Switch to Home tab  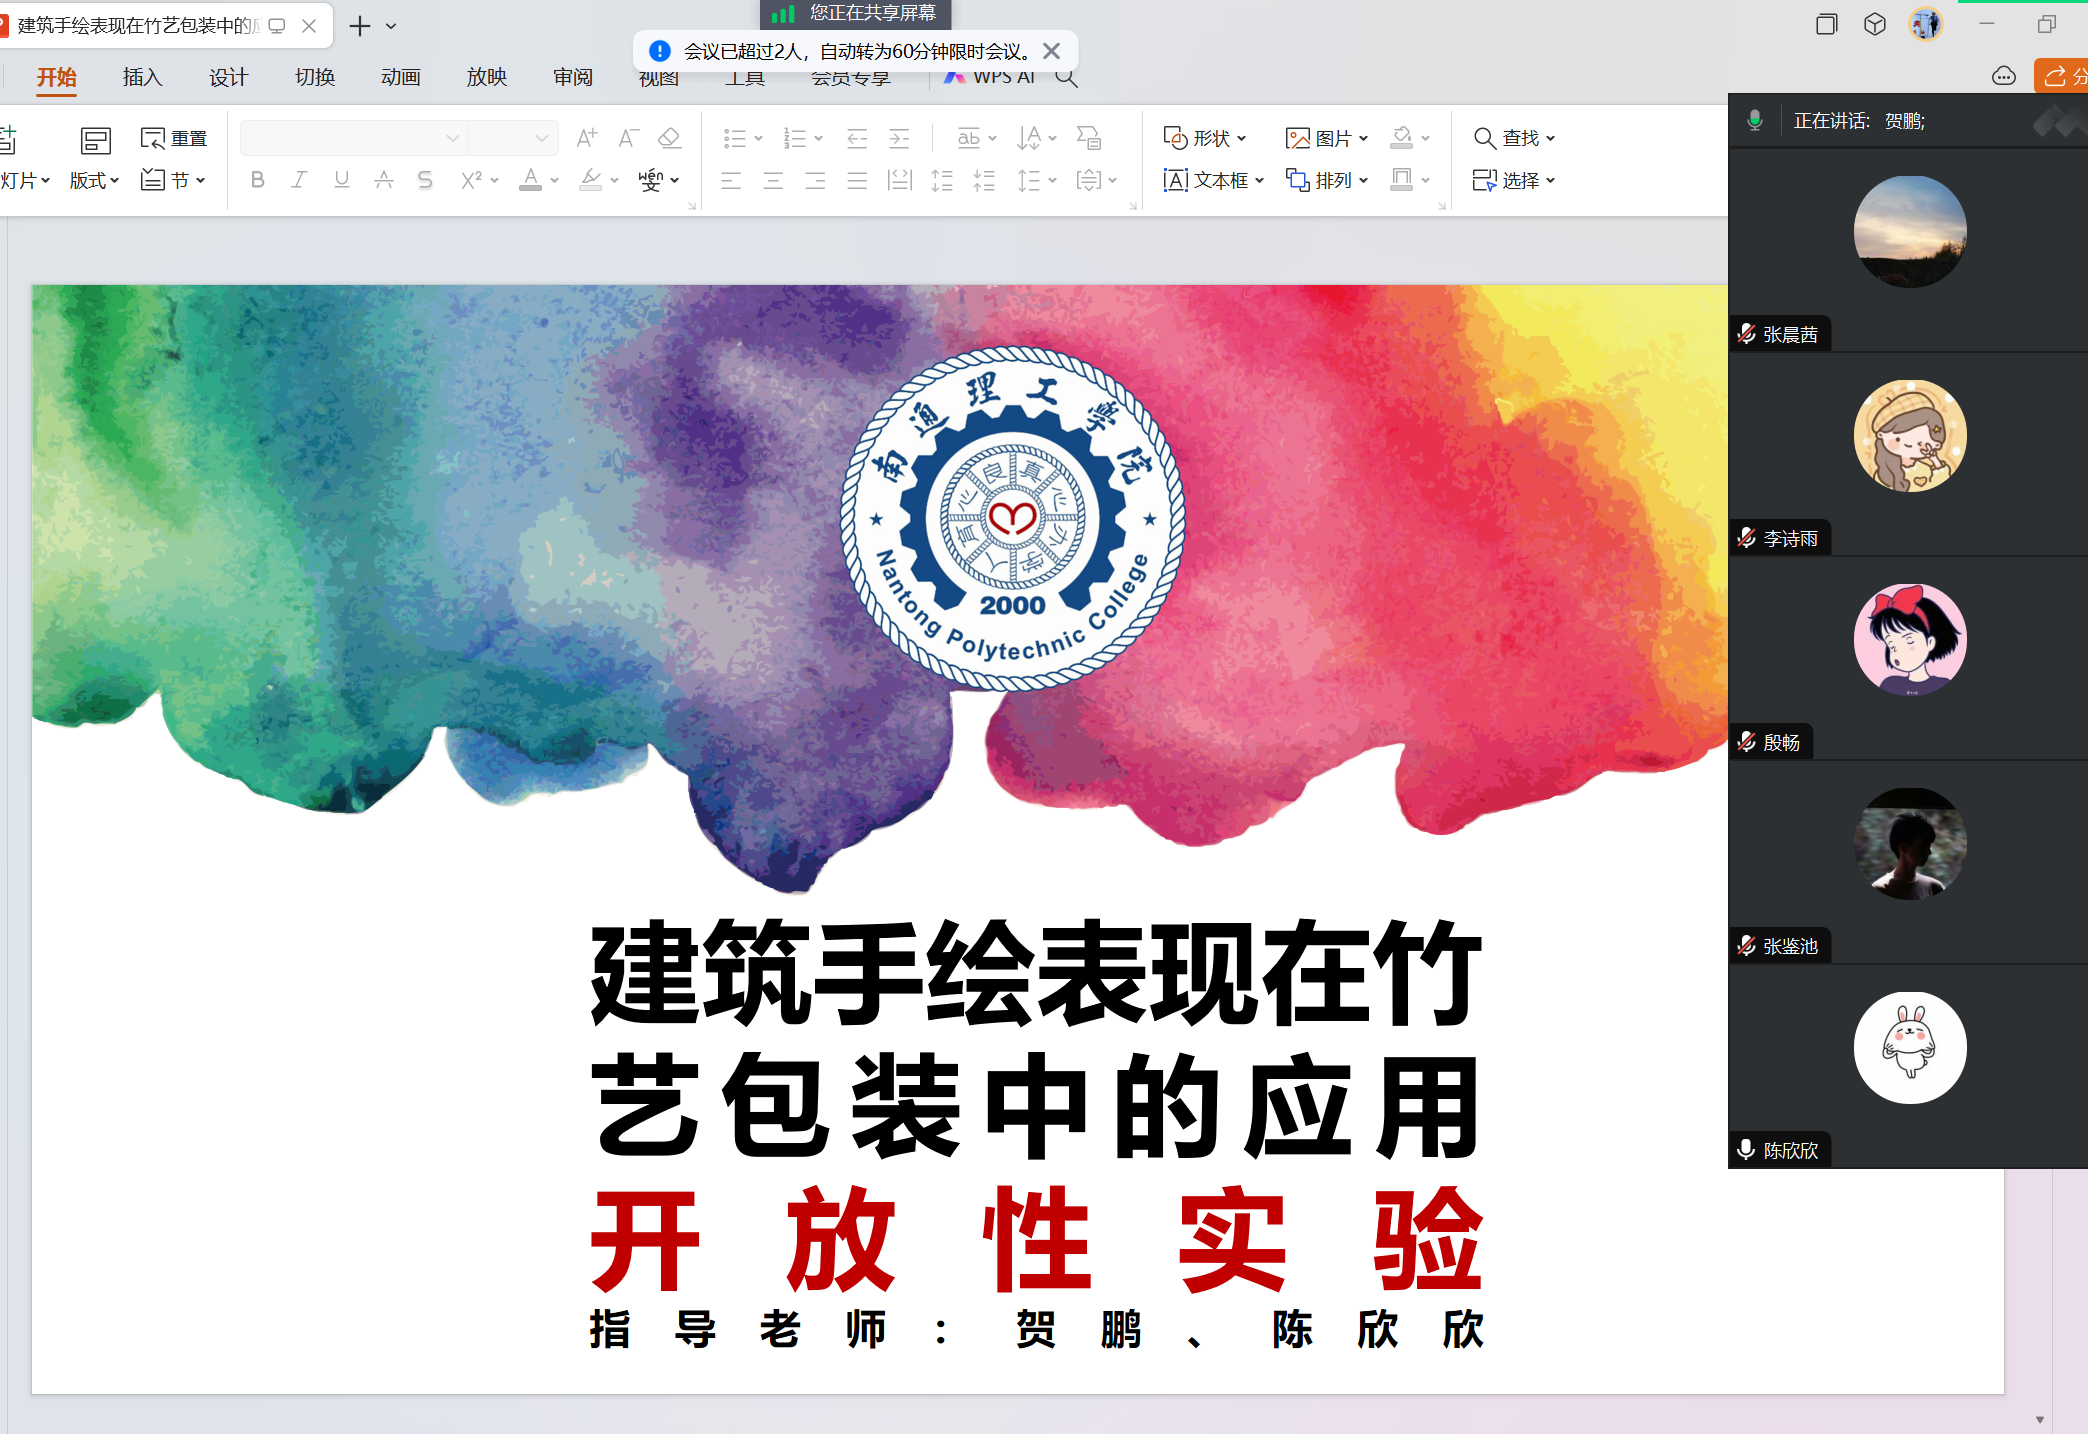(x=57, y=77)
